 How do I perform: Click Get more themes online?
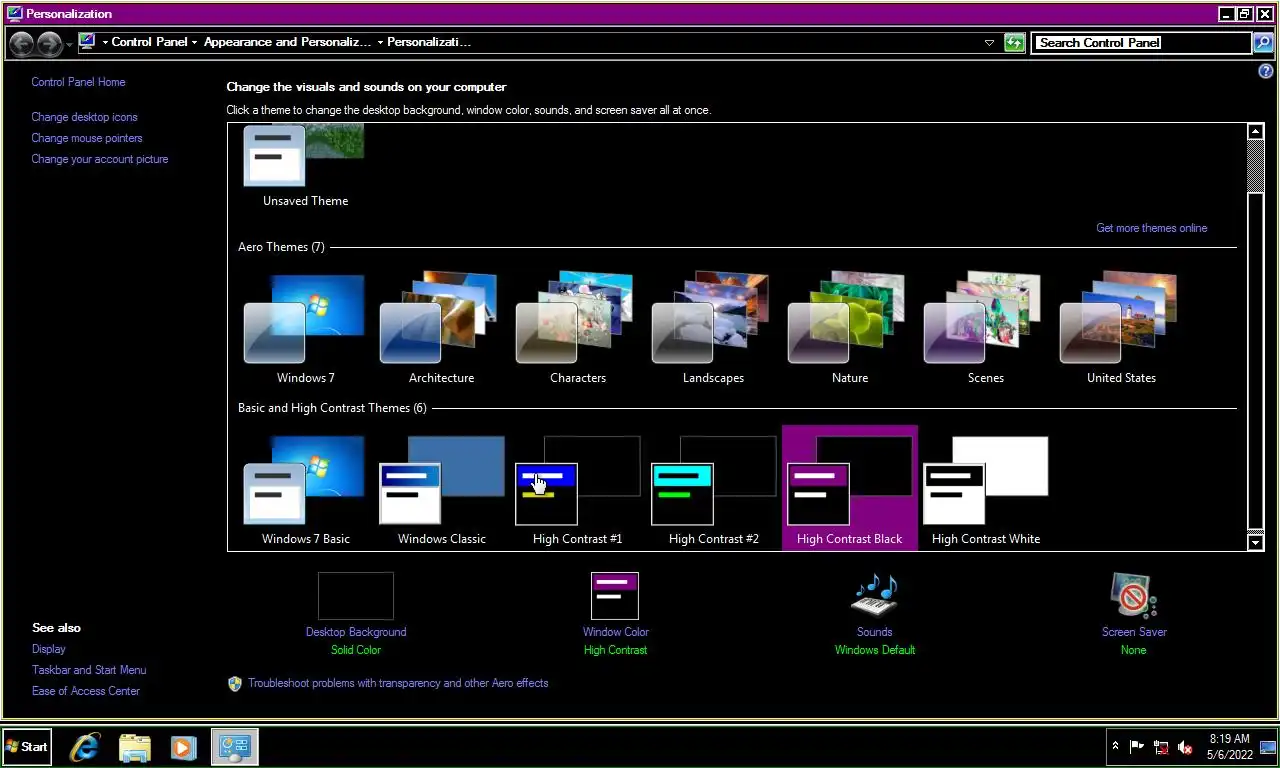[x=1151, y=228]
